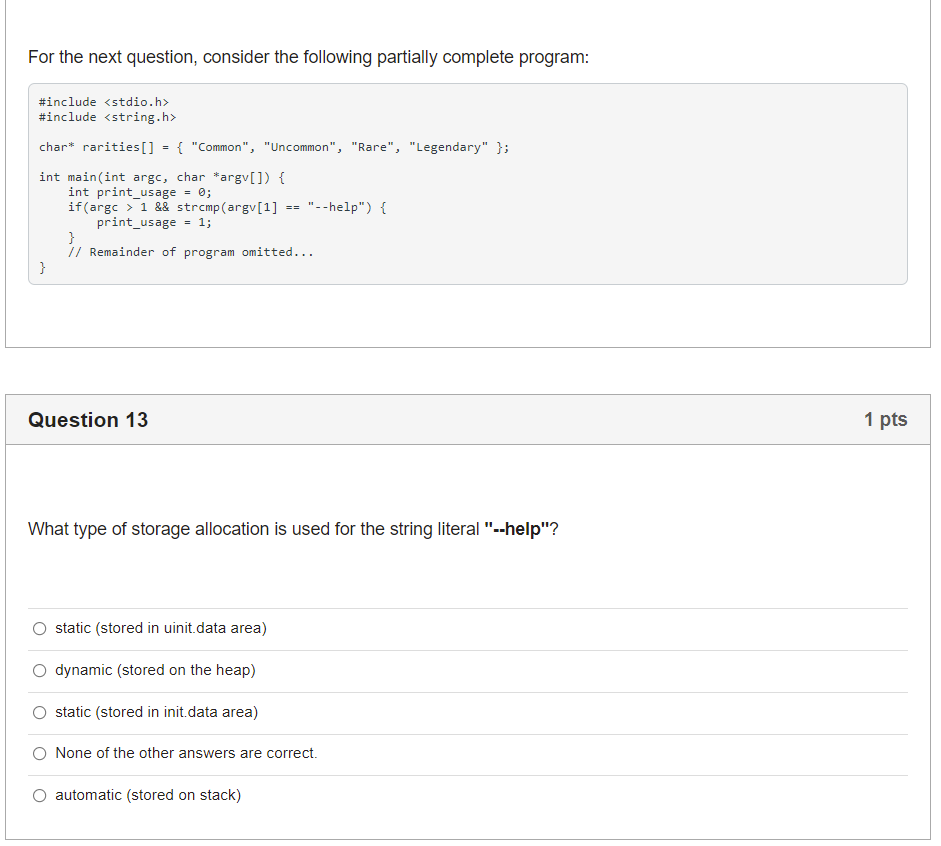This screenshot has height=846, width=941.
Task: Click the 'print_usage = 1;' code line
Action: 154,222
